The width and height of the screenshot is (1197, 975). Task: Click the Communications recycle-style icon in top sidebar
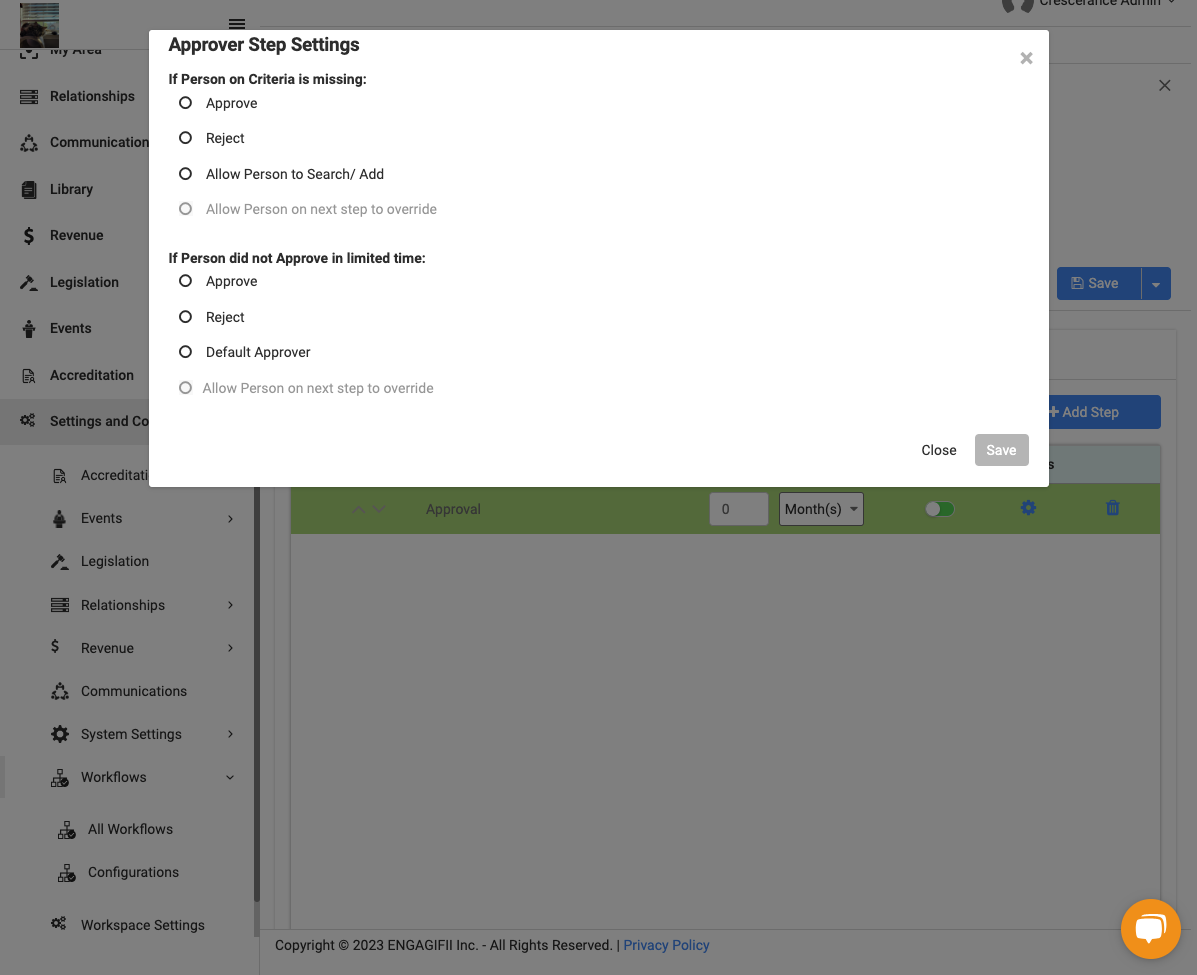(x=29, y=143)
